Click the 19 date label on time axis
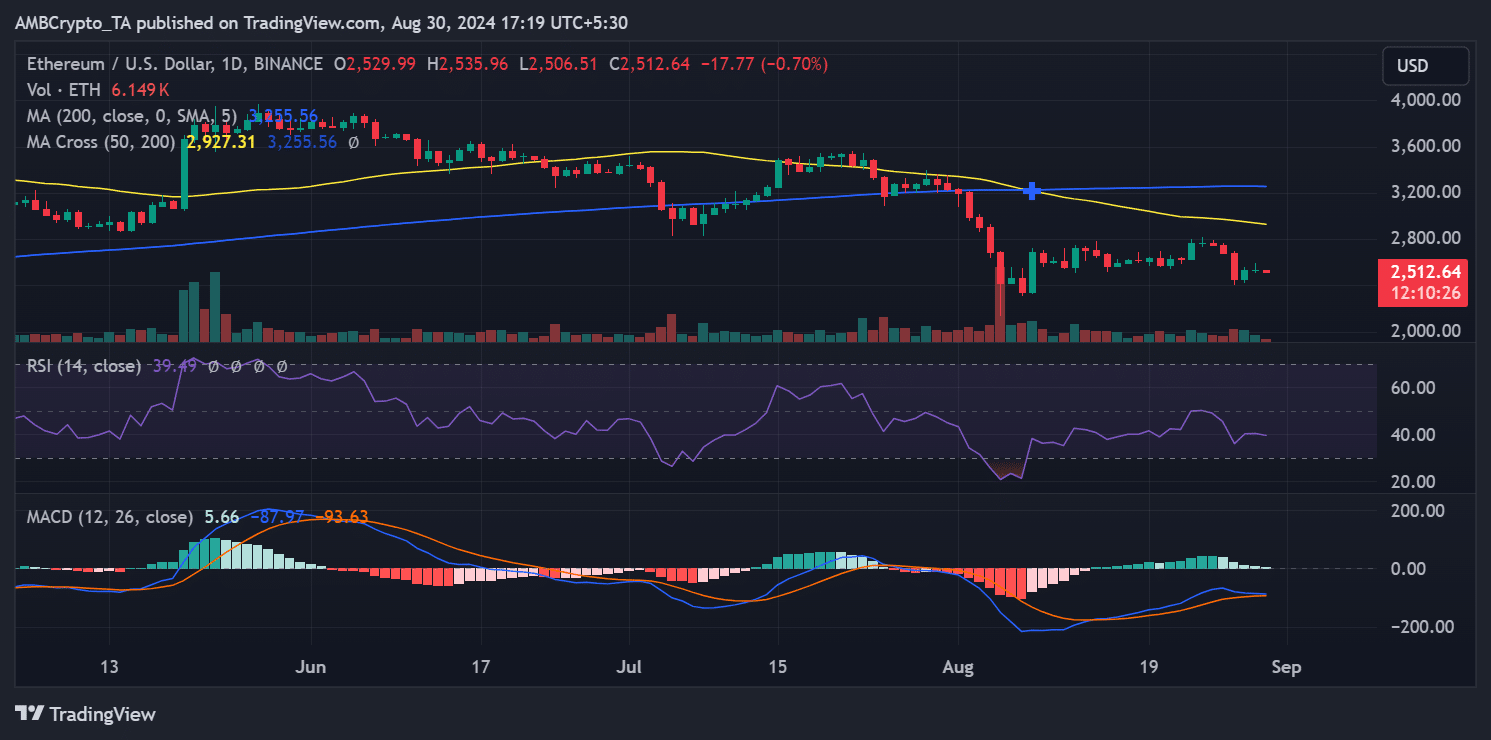This screenshot has height=740, width=1491. [x=1148, y=668]
